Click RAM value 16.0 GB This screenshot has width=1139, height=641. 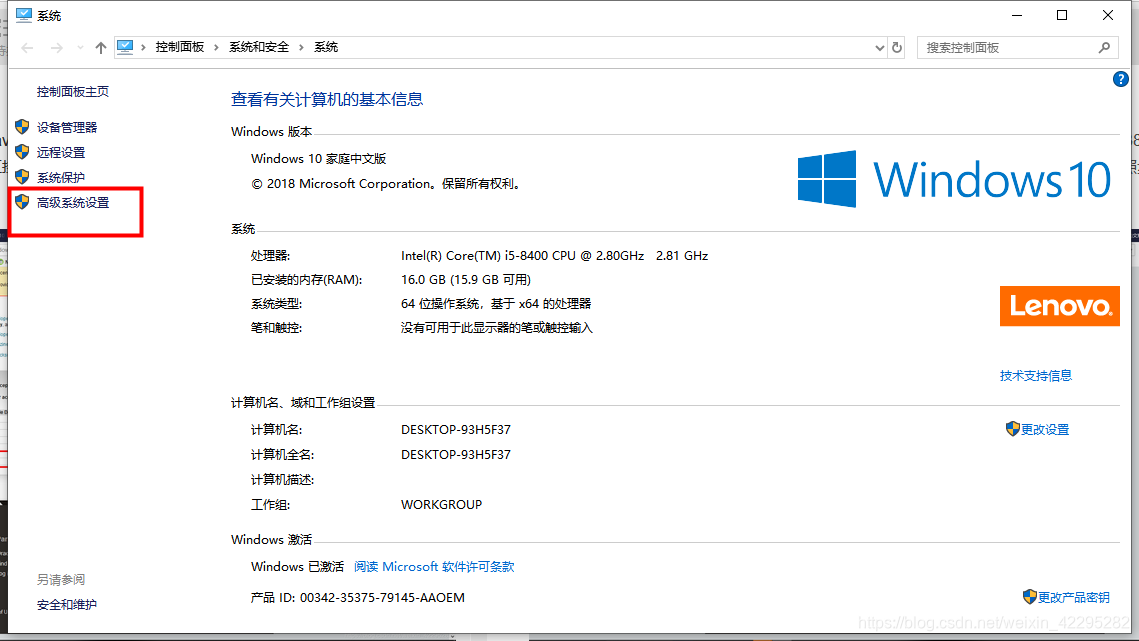pos(466,280)
